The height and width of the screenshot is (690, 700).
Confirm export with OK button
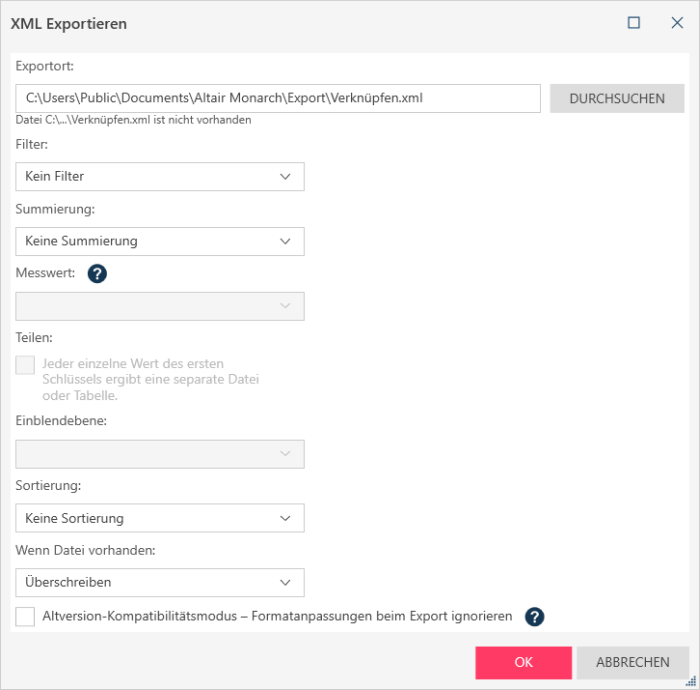coord(524,663)
